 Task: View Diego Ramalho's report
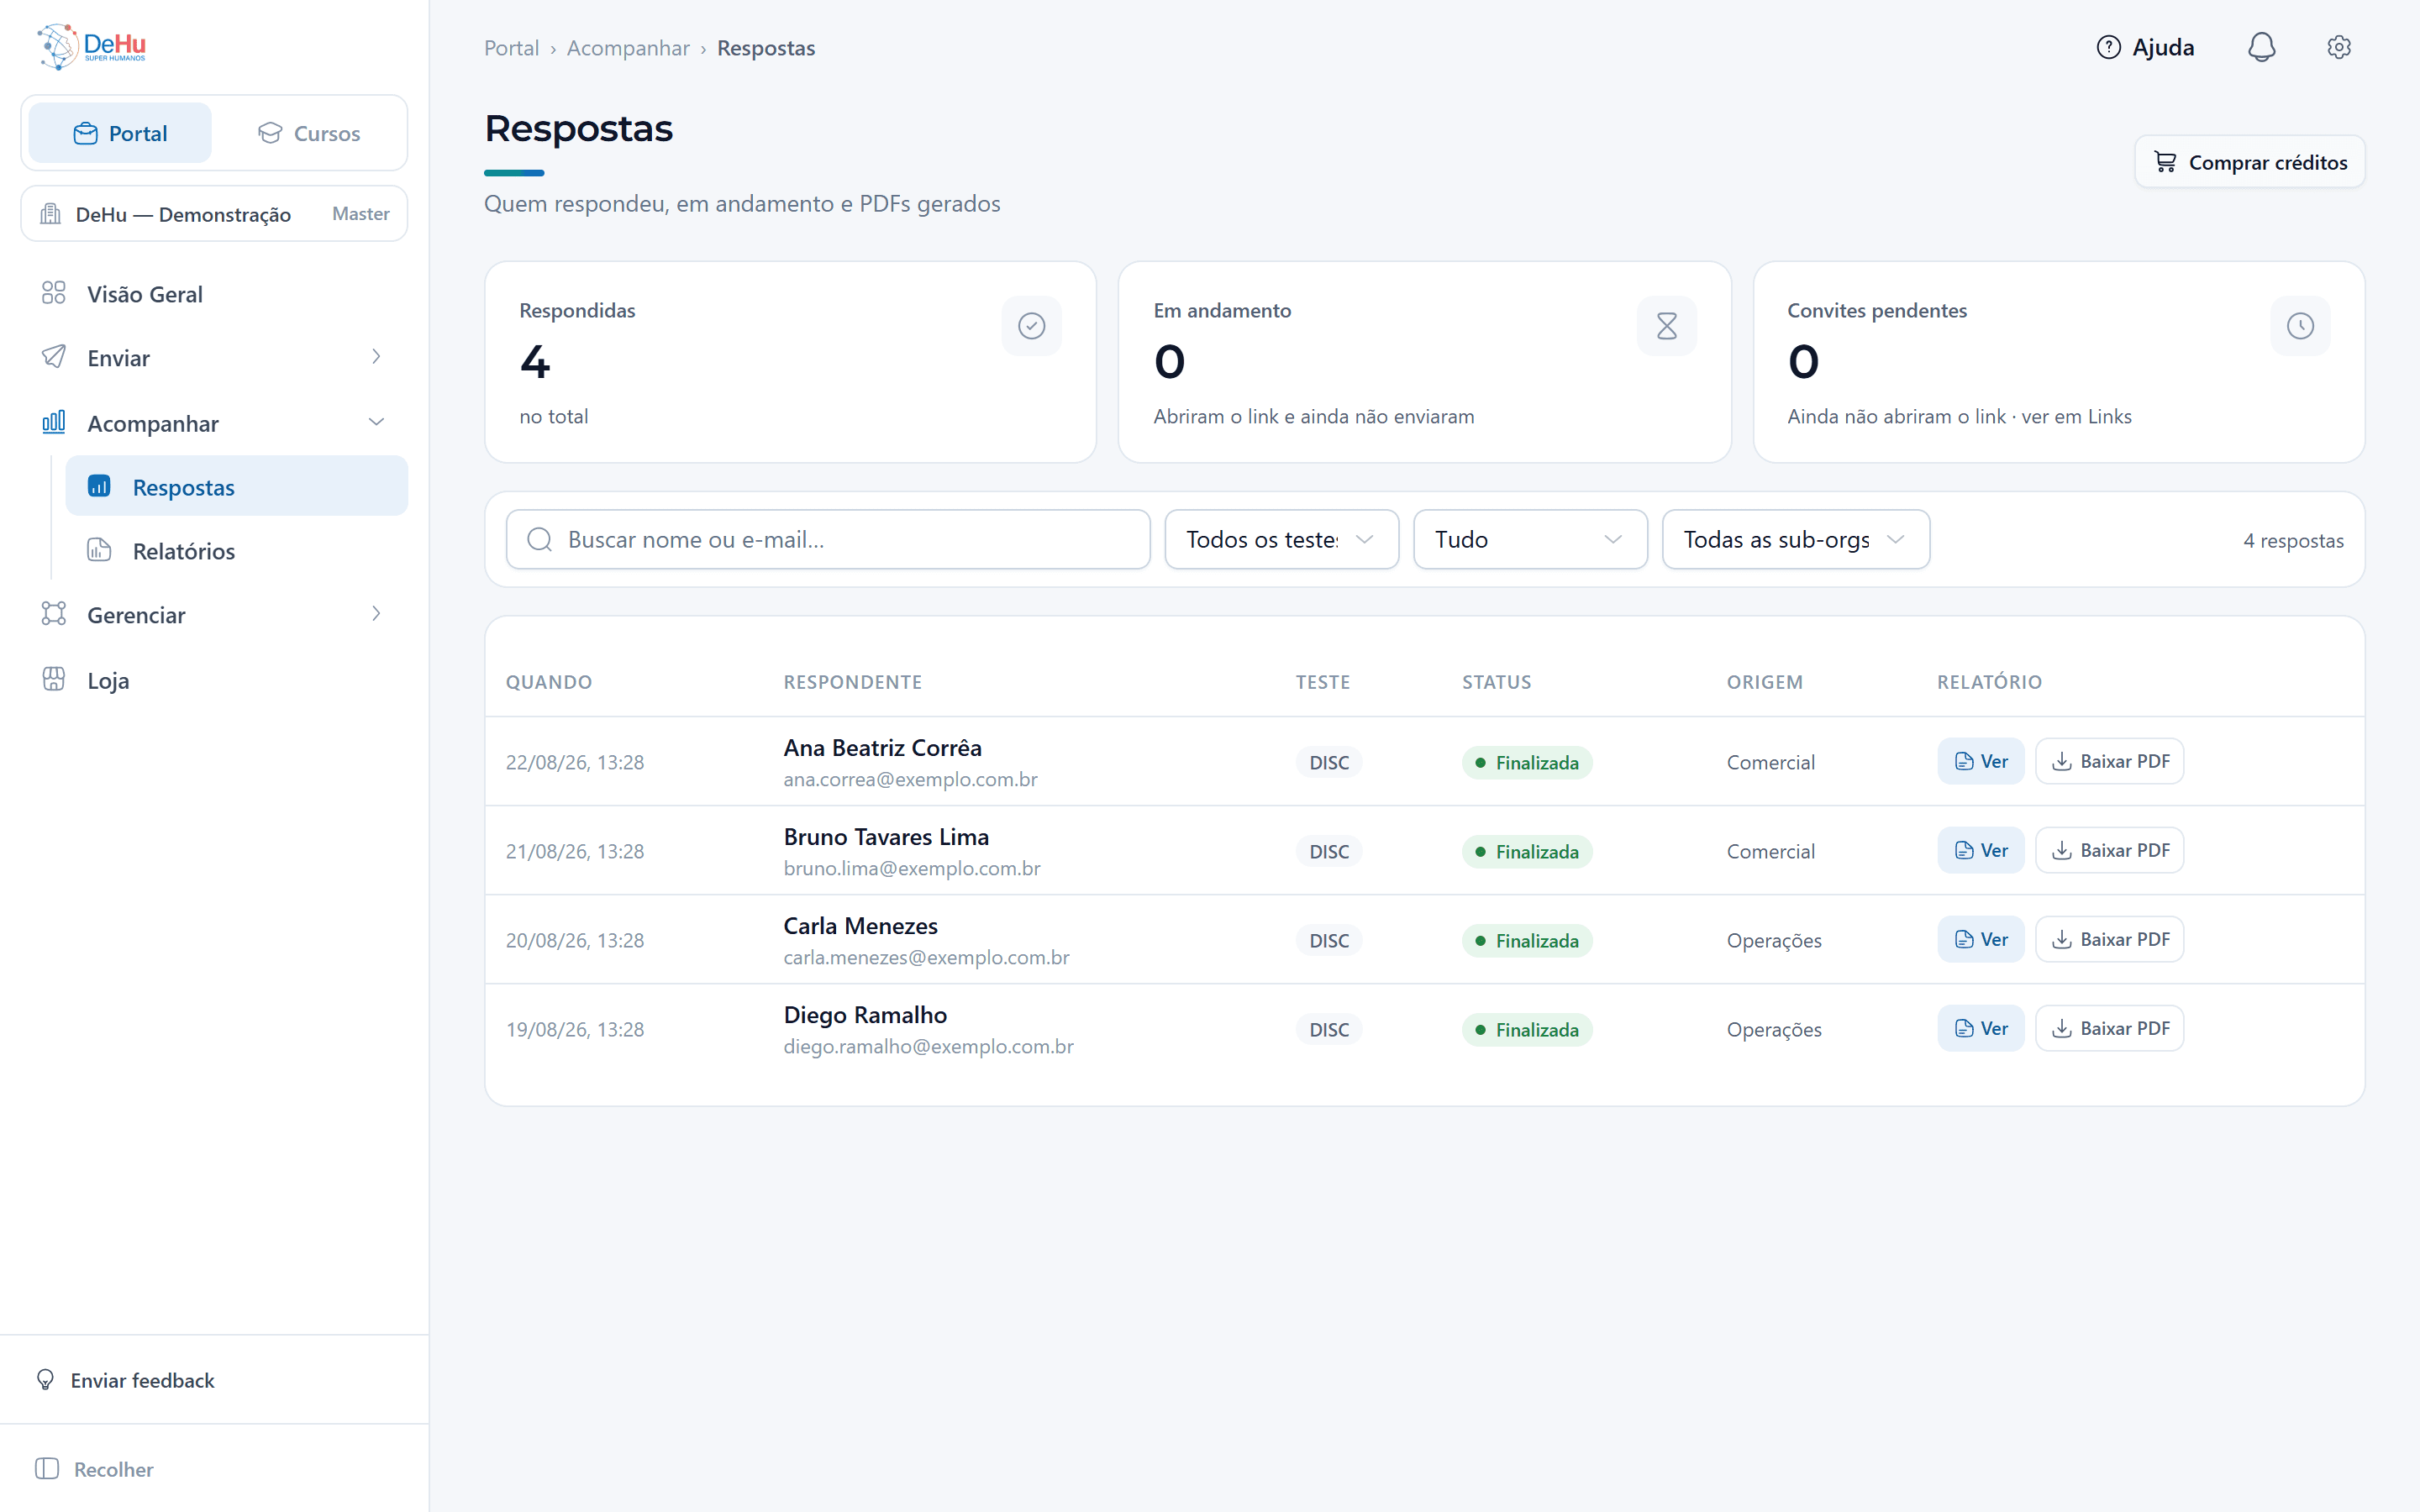pos(1980,1029)
